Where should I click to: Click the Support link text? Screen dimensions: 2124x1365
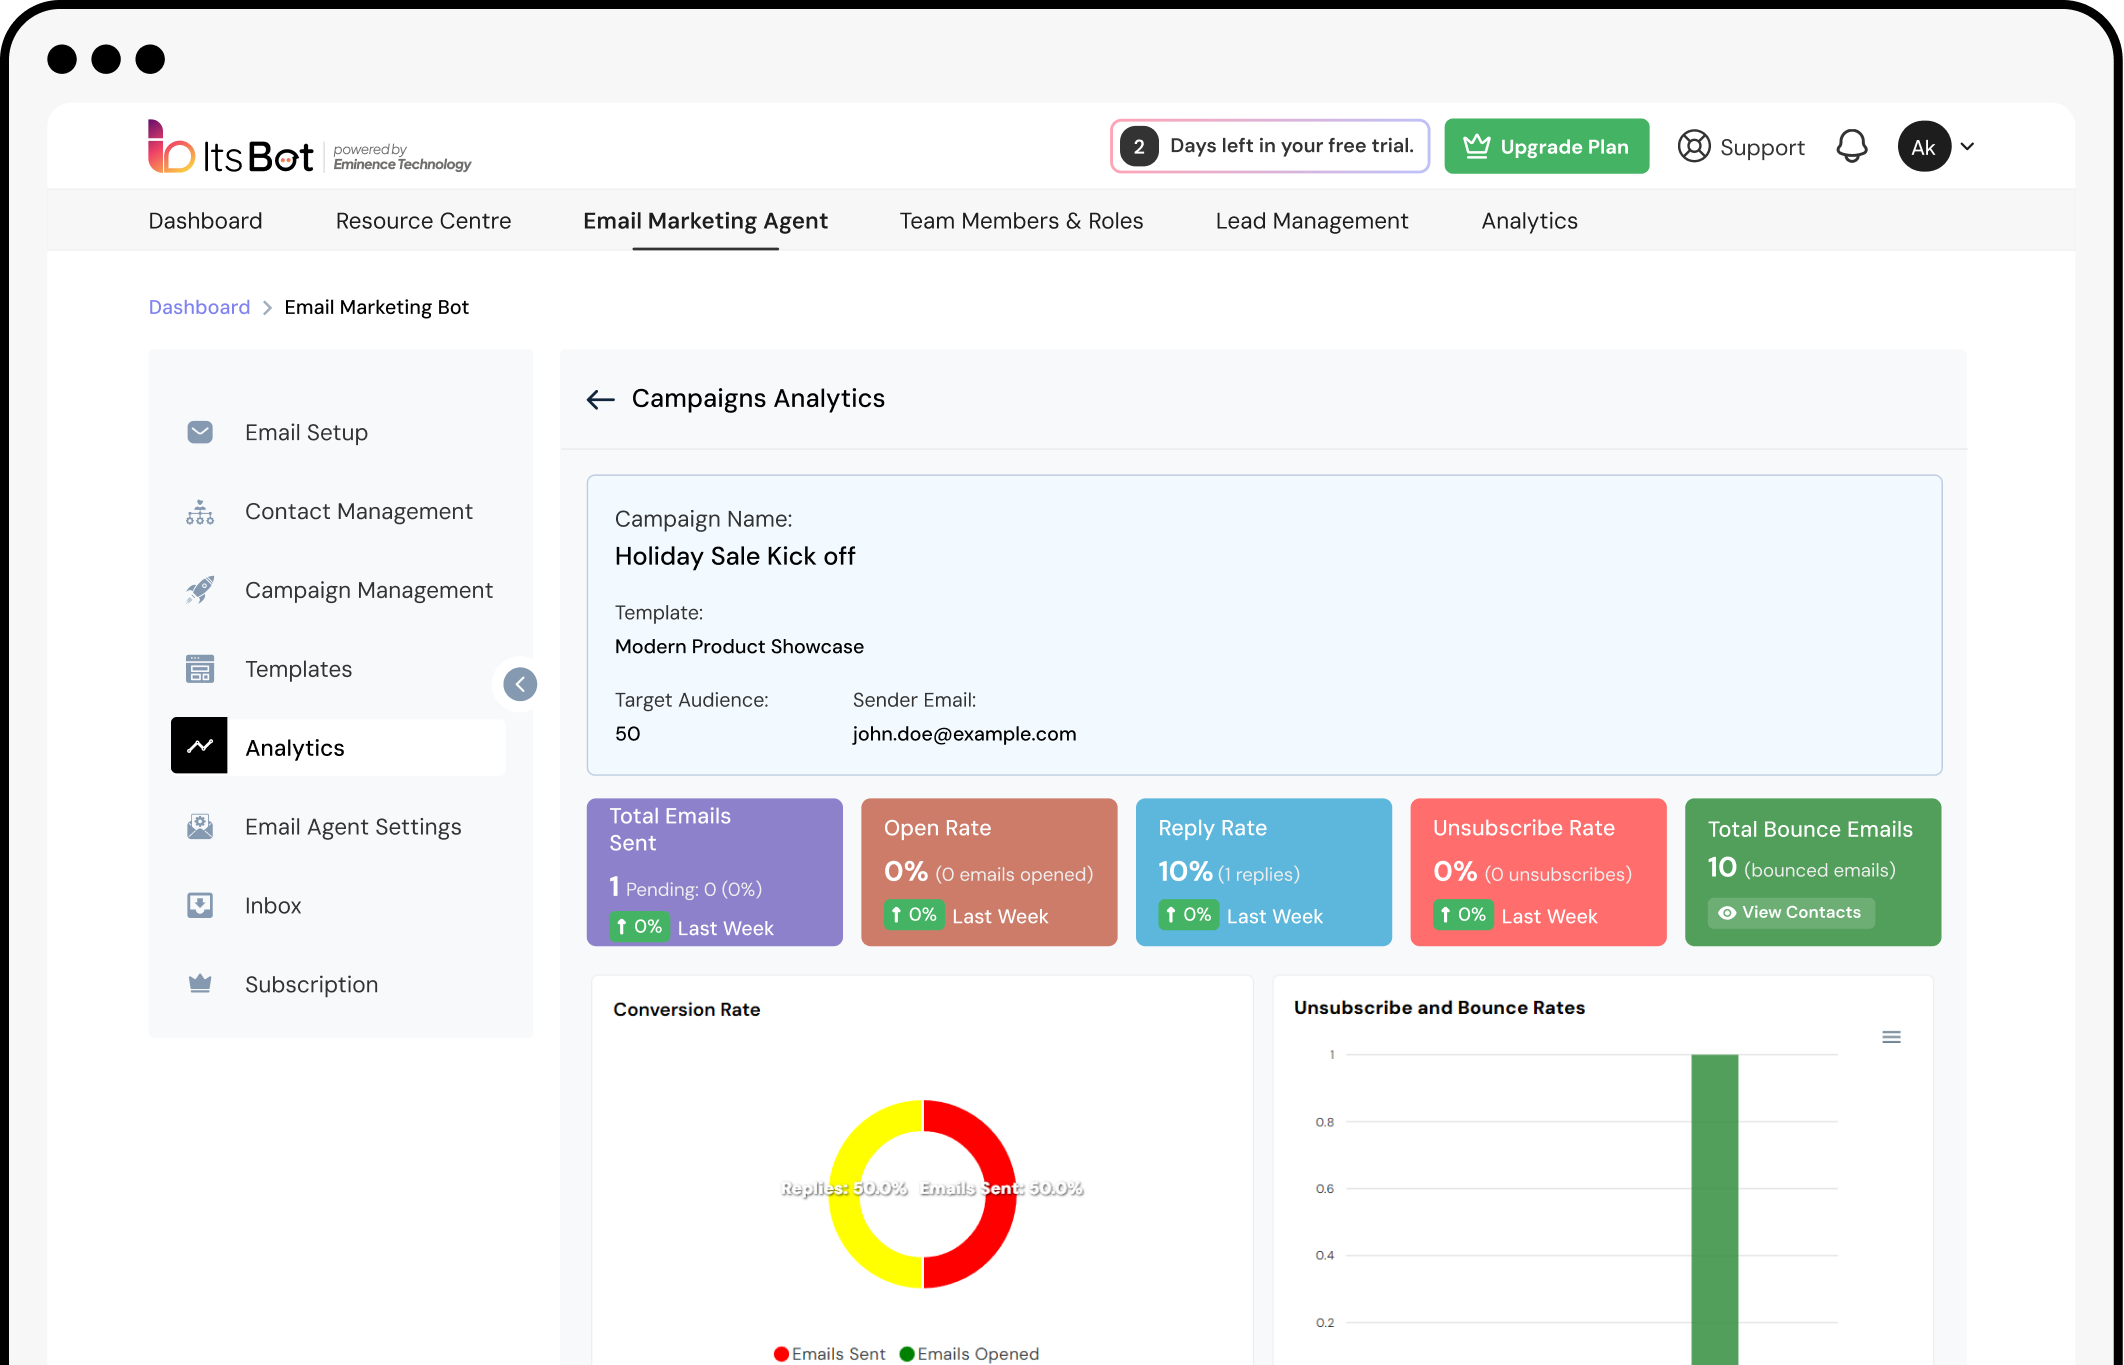click(x=1762, y=148)
